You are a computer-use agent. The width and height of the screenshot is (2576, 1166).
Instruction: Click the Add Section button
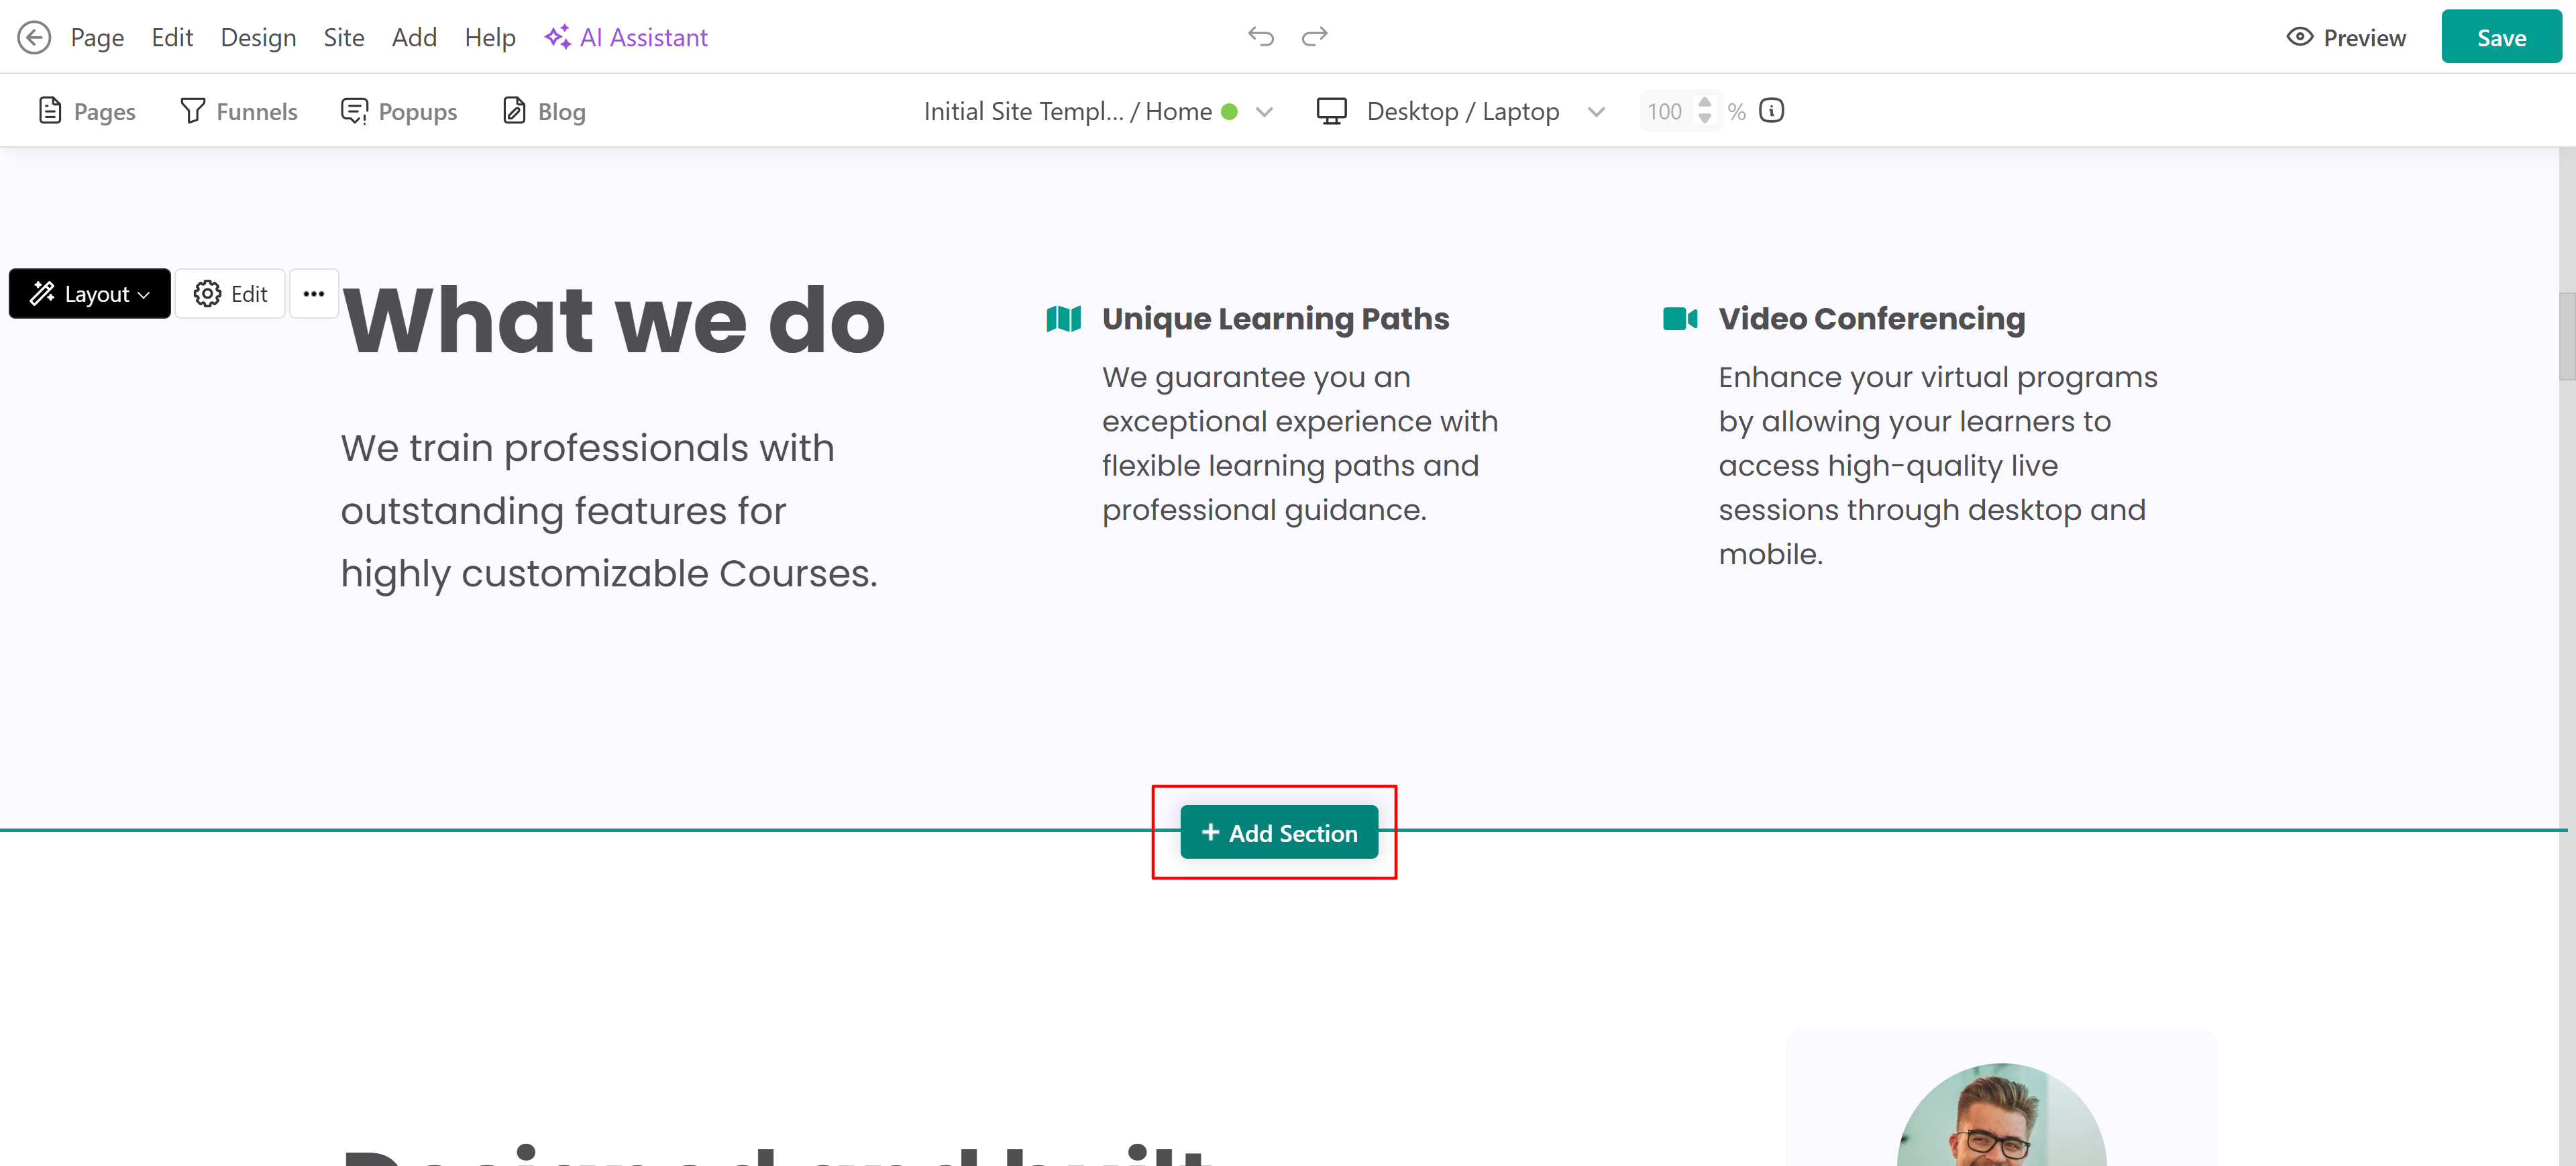click(1279, 832)
